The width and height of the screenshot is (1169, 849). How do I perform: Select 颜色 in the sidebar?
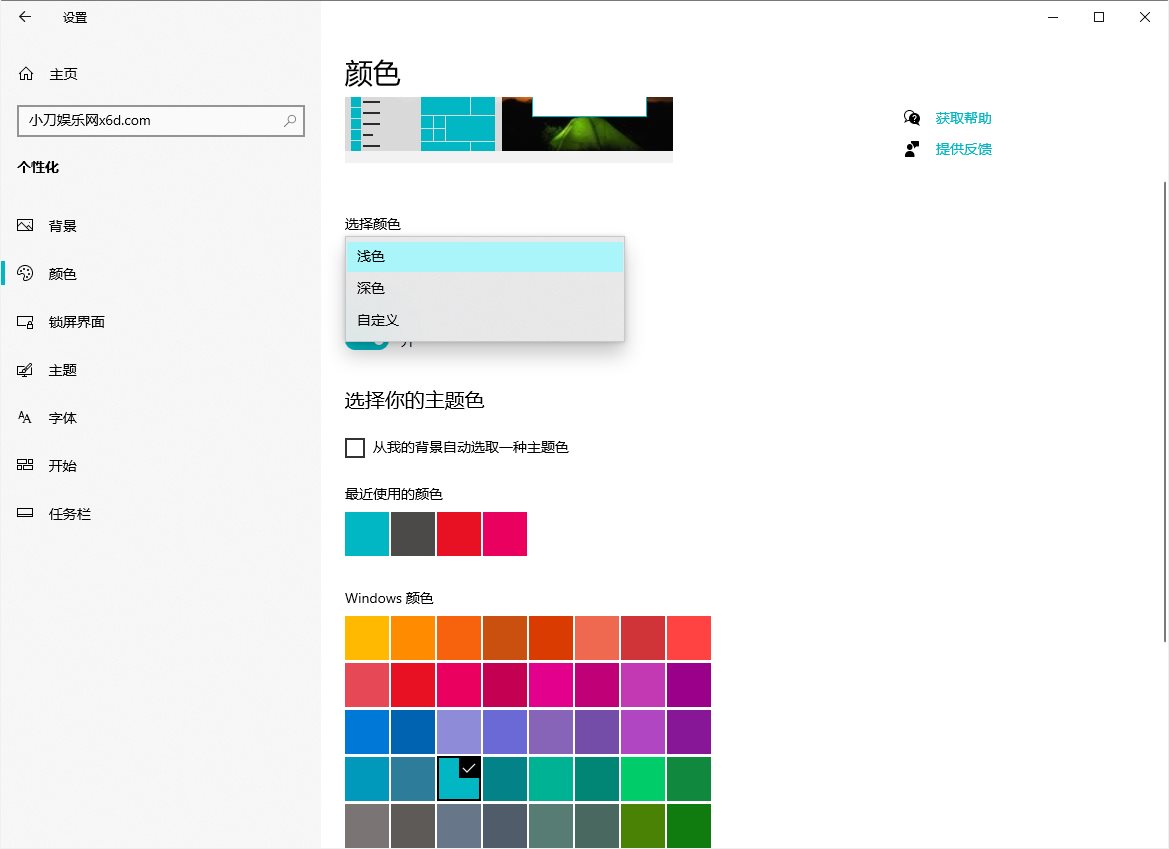pyautogui.click(x=62, y=274)
